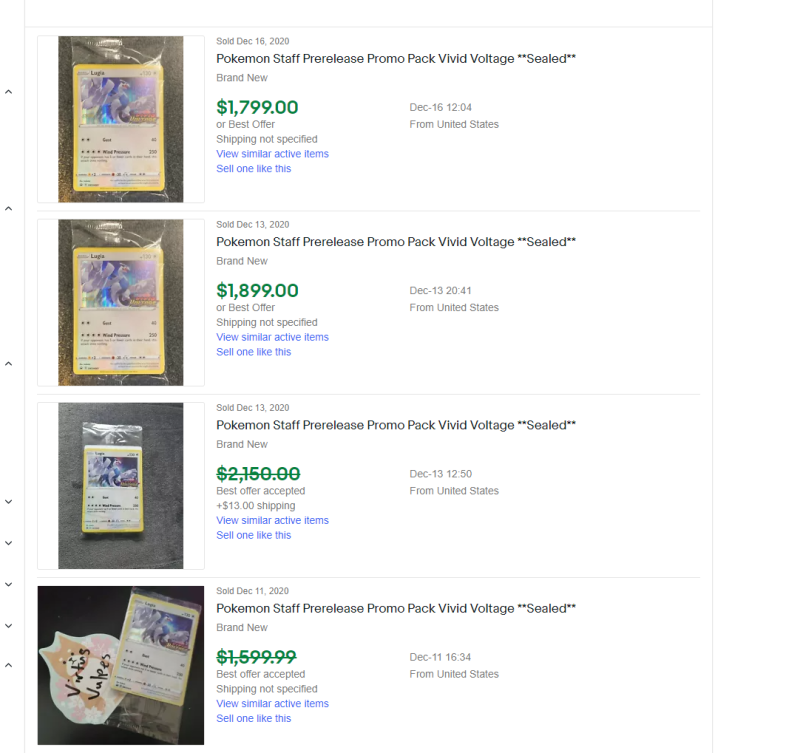Select "Sell one like this" for the $2,150.00 listing
This screenshot has height=753, width=800.
click(254, 535)
